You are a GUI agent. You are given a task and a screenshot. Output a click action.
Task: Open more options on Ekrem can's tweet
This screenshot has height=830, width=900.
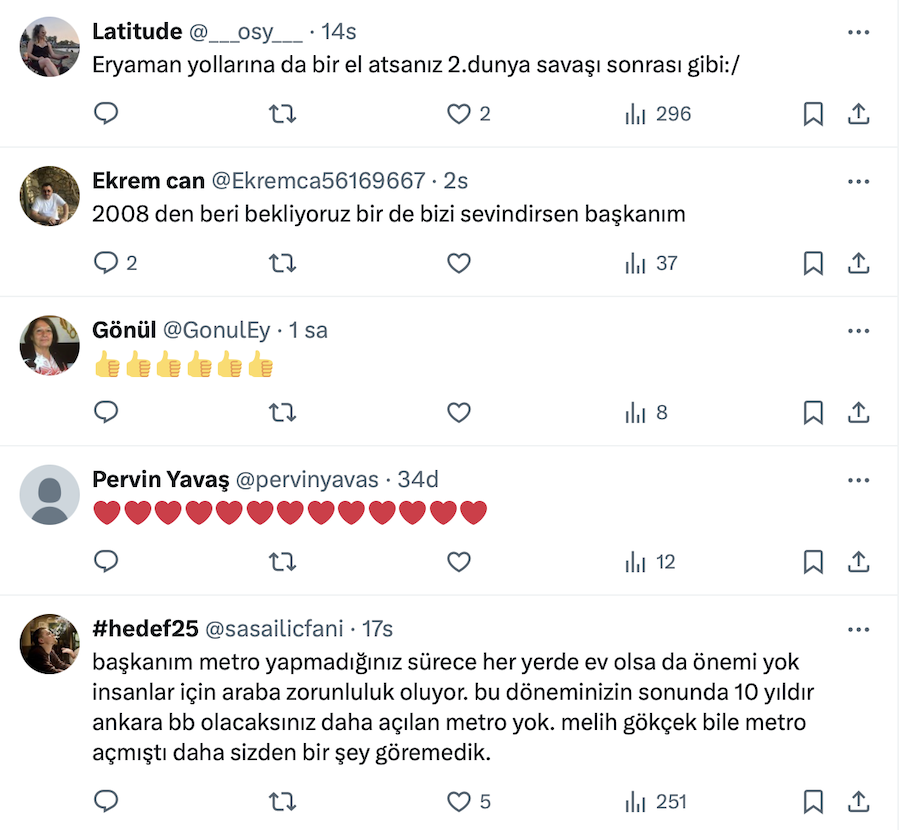tap(858, 182)
